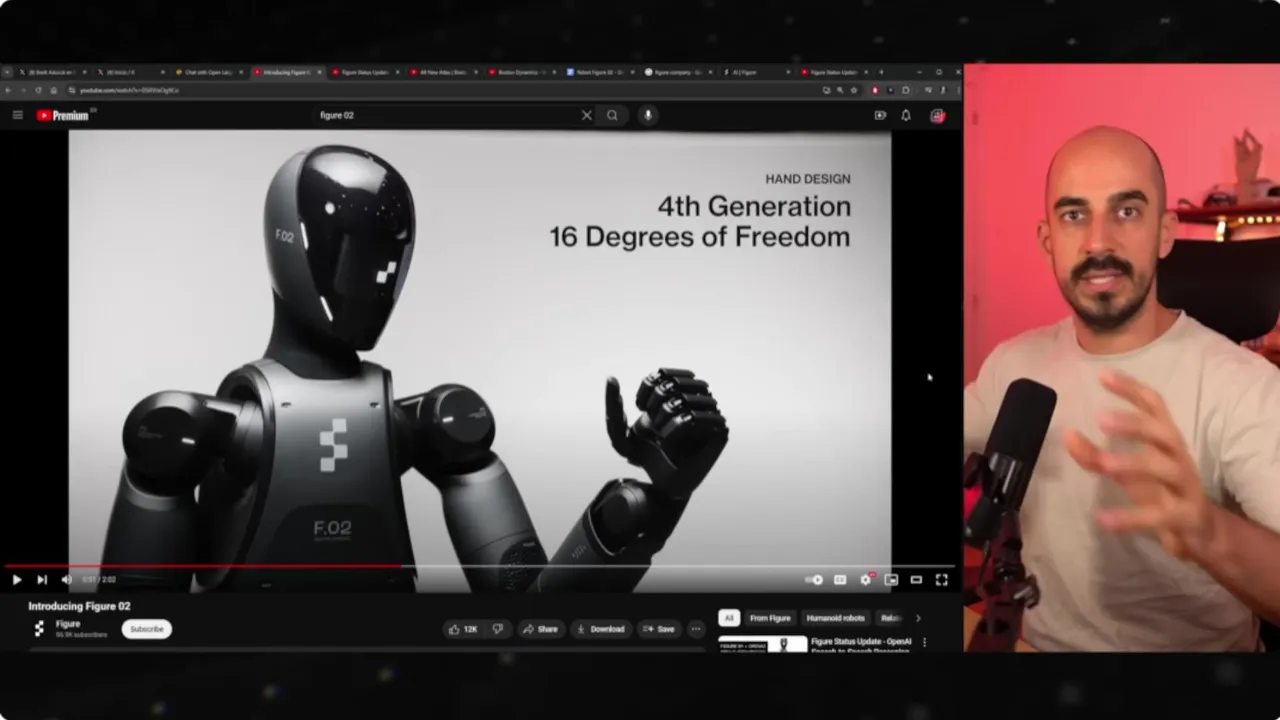Open the YouTube hamburger guide menu

point(17,115)
